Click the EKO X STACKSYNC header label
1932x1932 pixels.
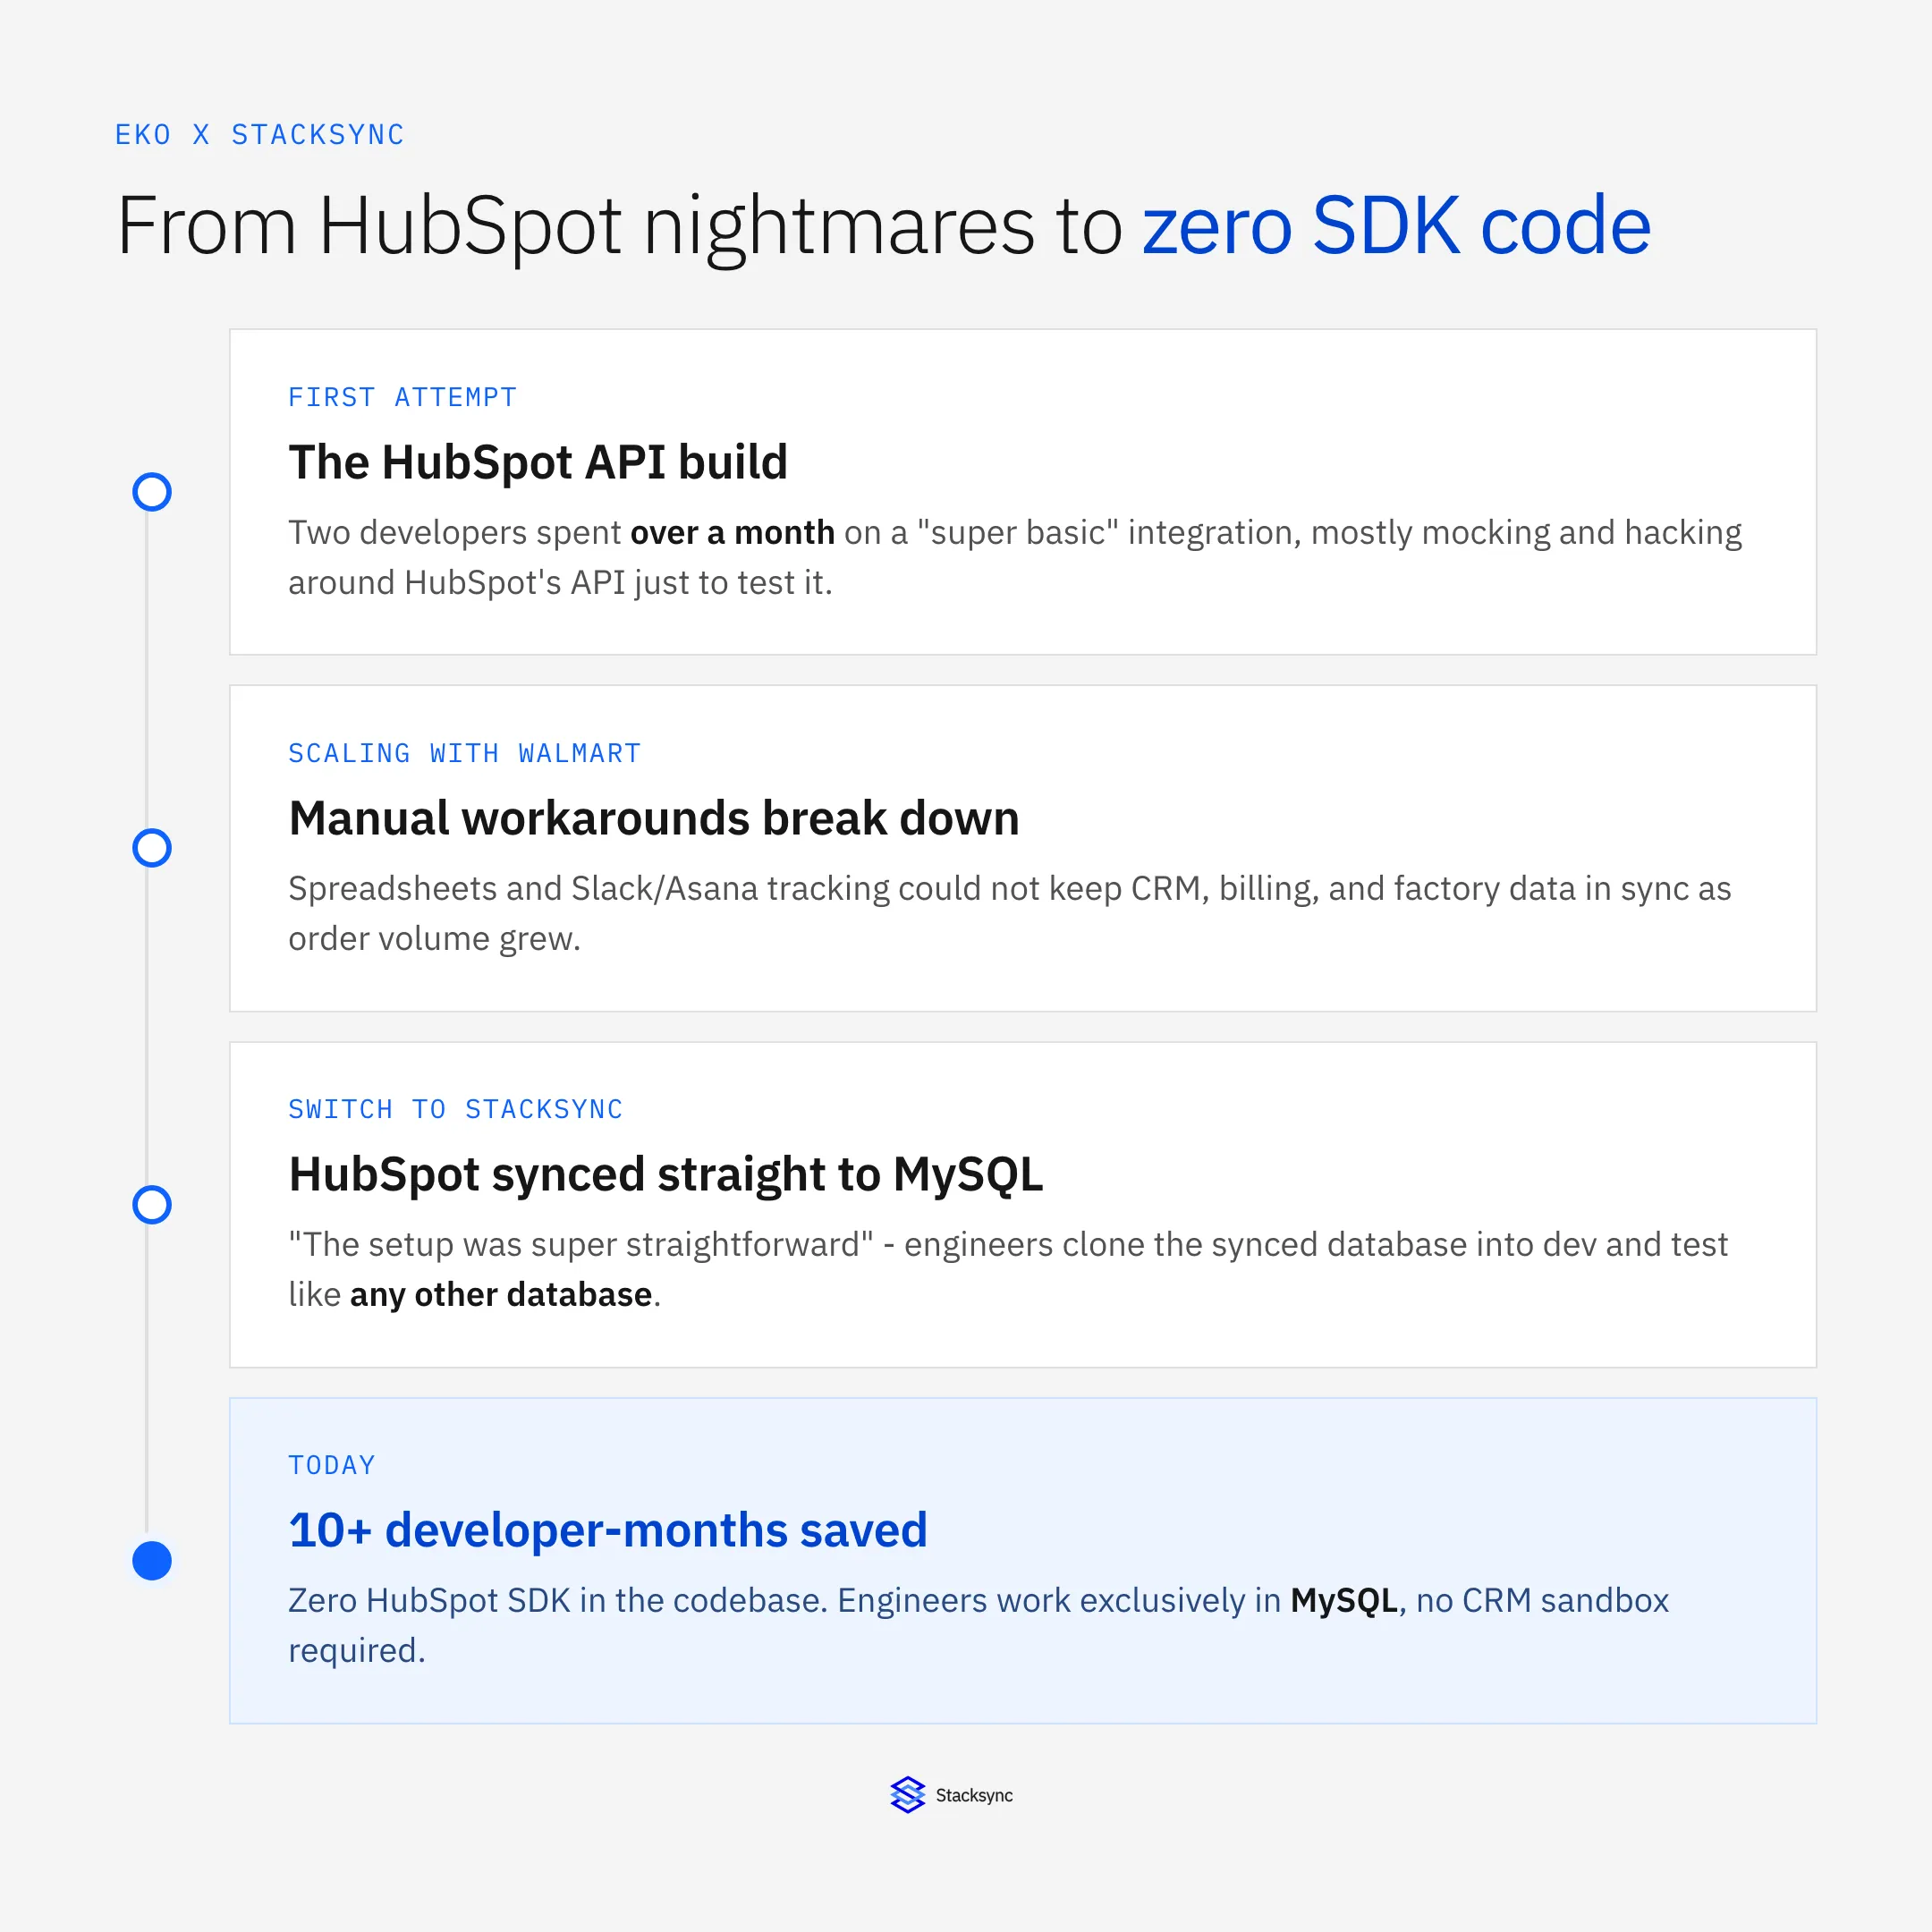pos(260,135)
